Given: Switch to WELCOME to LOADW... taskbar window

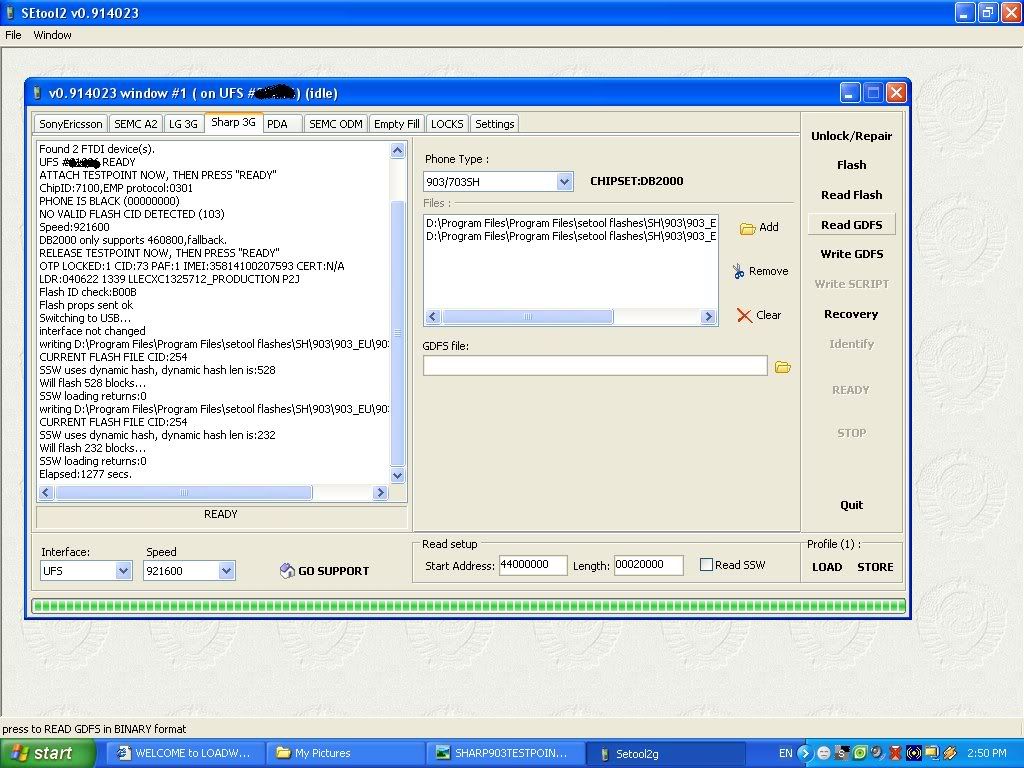Looking at the screenshot, I should (184, 753).
